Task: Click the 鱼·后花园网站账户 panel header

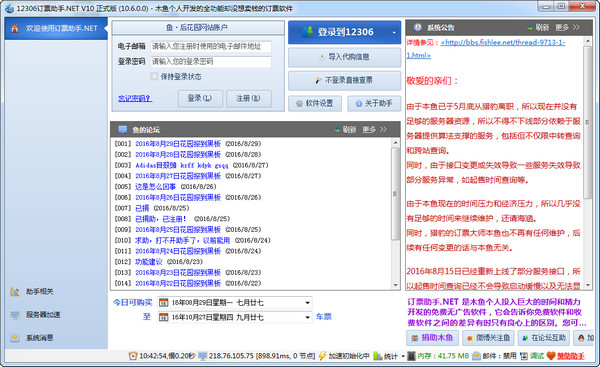Action: tap(198, 28)
